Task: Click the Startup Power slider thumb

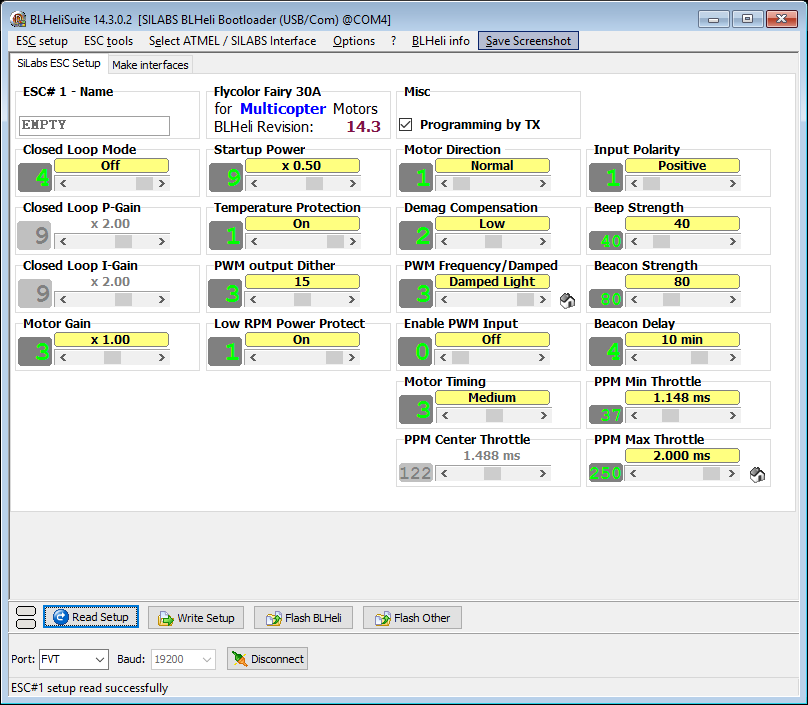Action: click(x=314, y=183)
